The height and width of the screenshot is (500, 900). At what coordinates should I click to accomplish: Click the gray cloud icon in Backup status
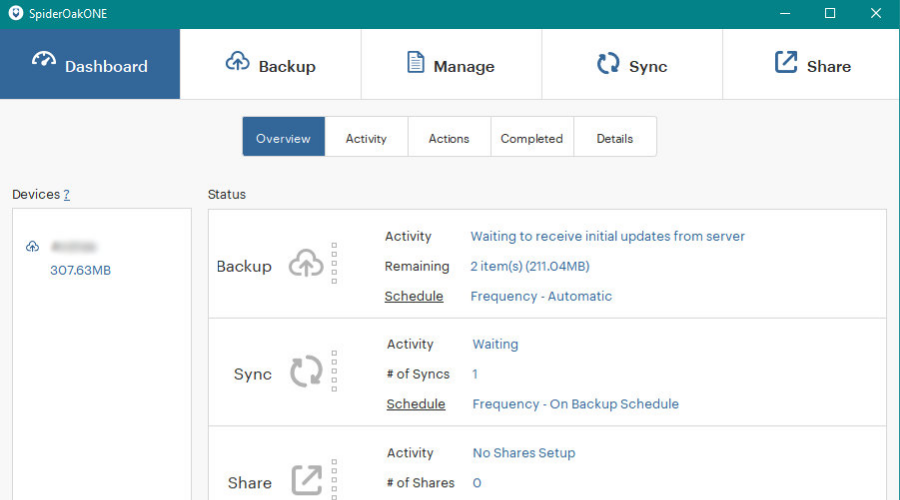coord(306,263)
